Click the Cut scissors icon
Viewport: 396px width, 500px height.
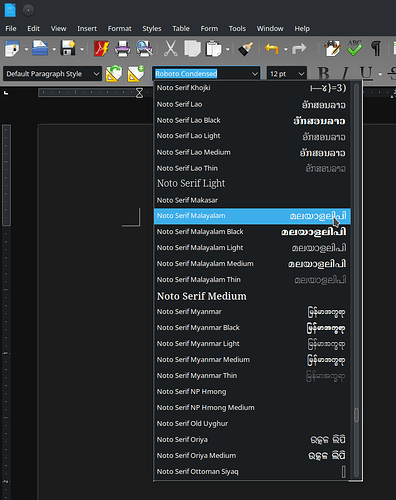[171, 49]
